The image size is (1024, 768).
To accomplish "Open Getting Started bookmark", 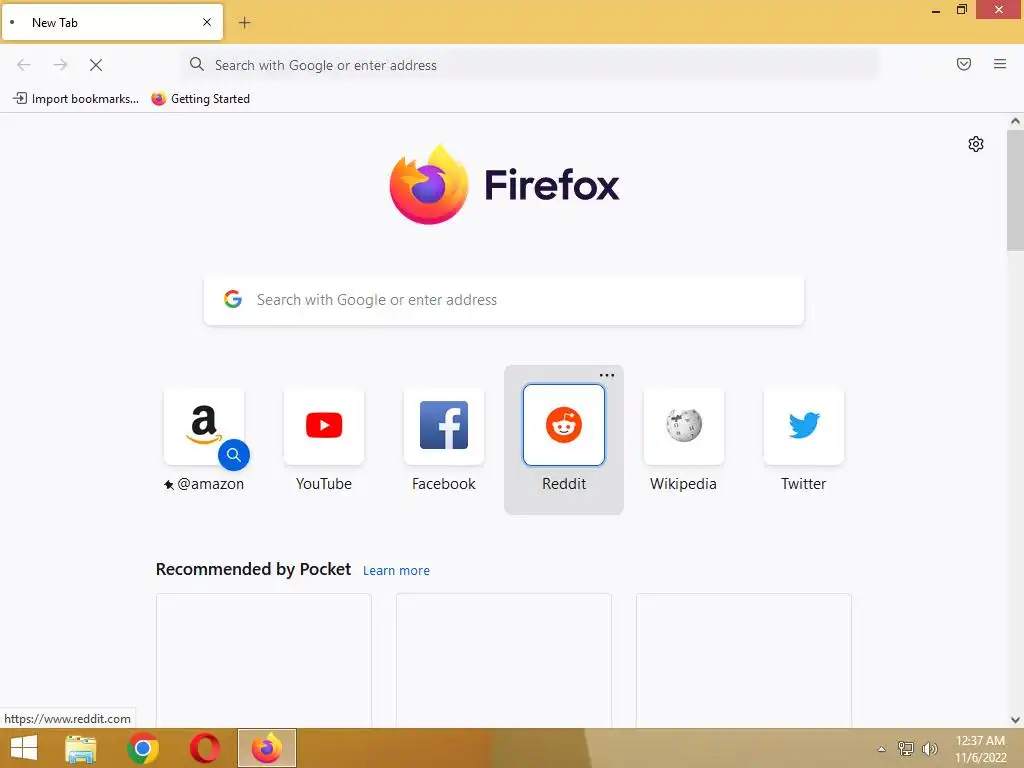I will tap(200, 99).
